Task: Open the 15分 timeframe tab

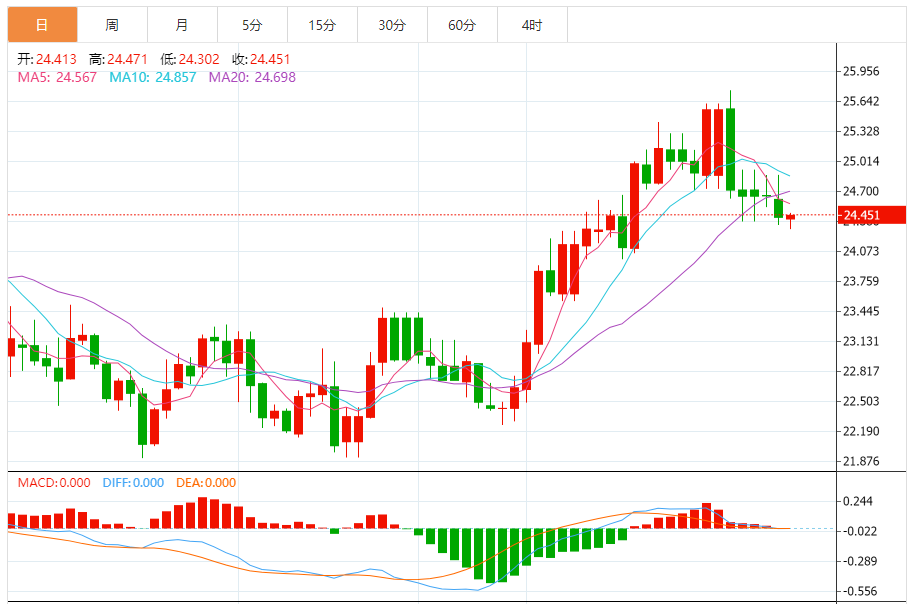Action: 322,25
